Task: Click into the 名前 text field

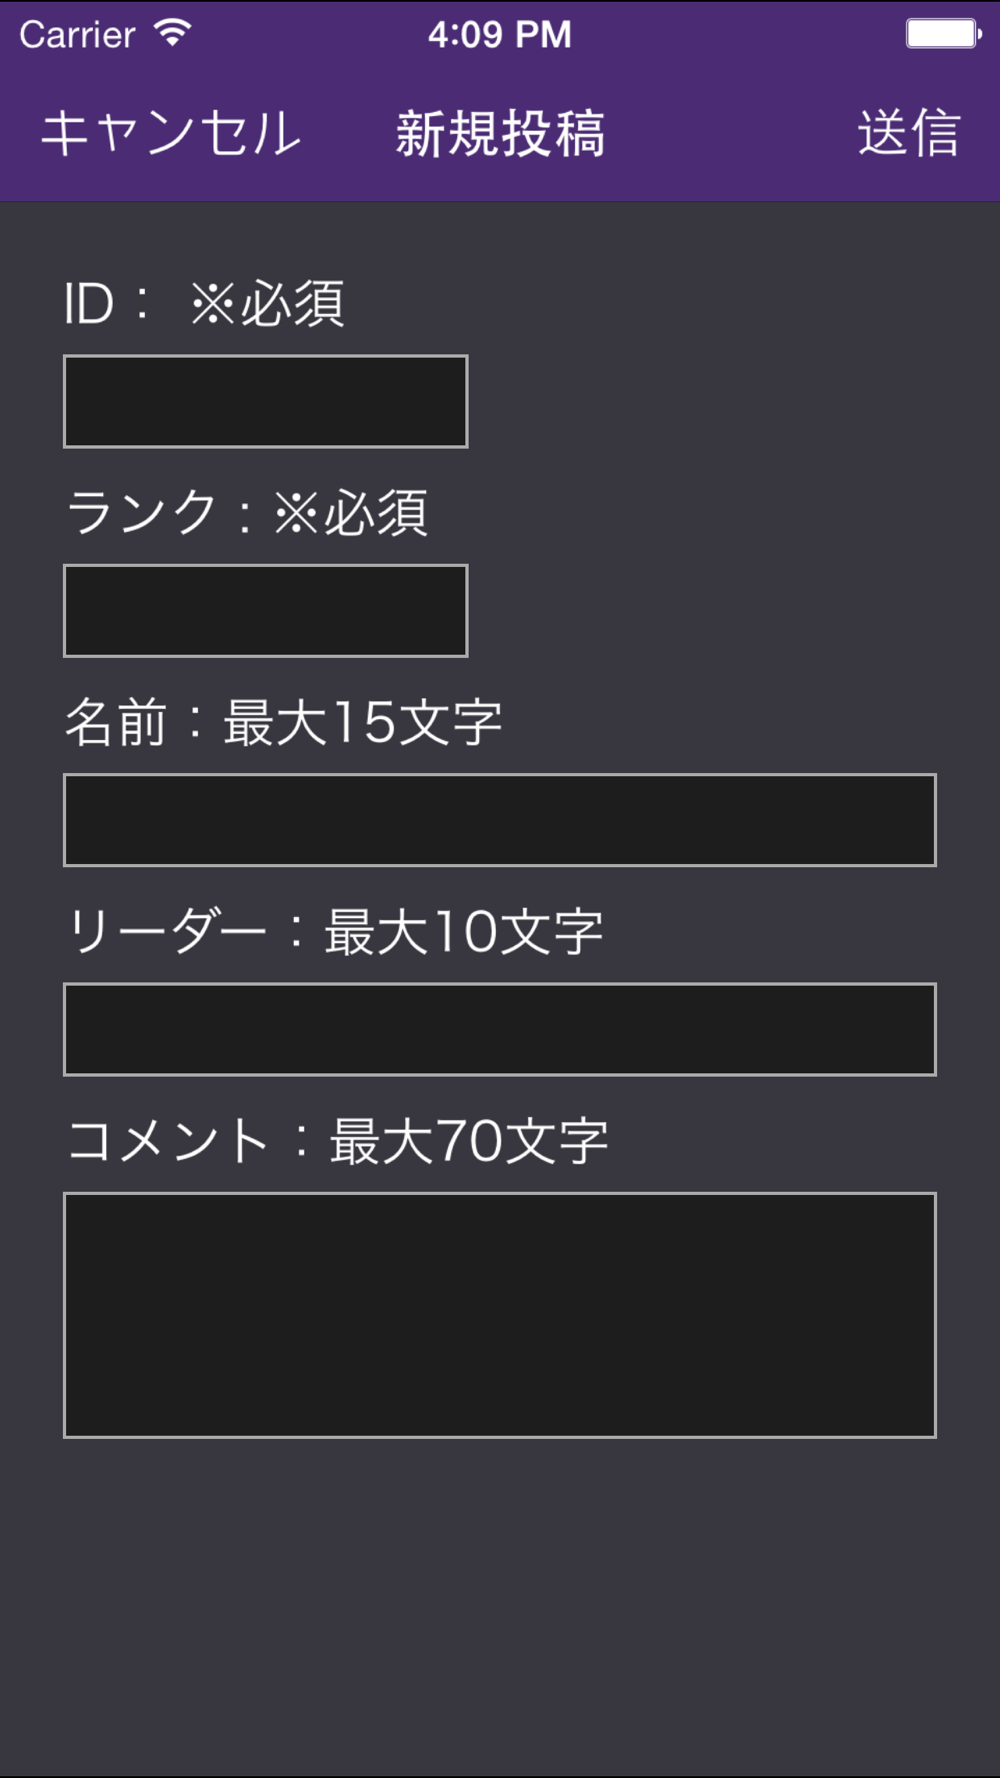Action: [x=500, y=820]
